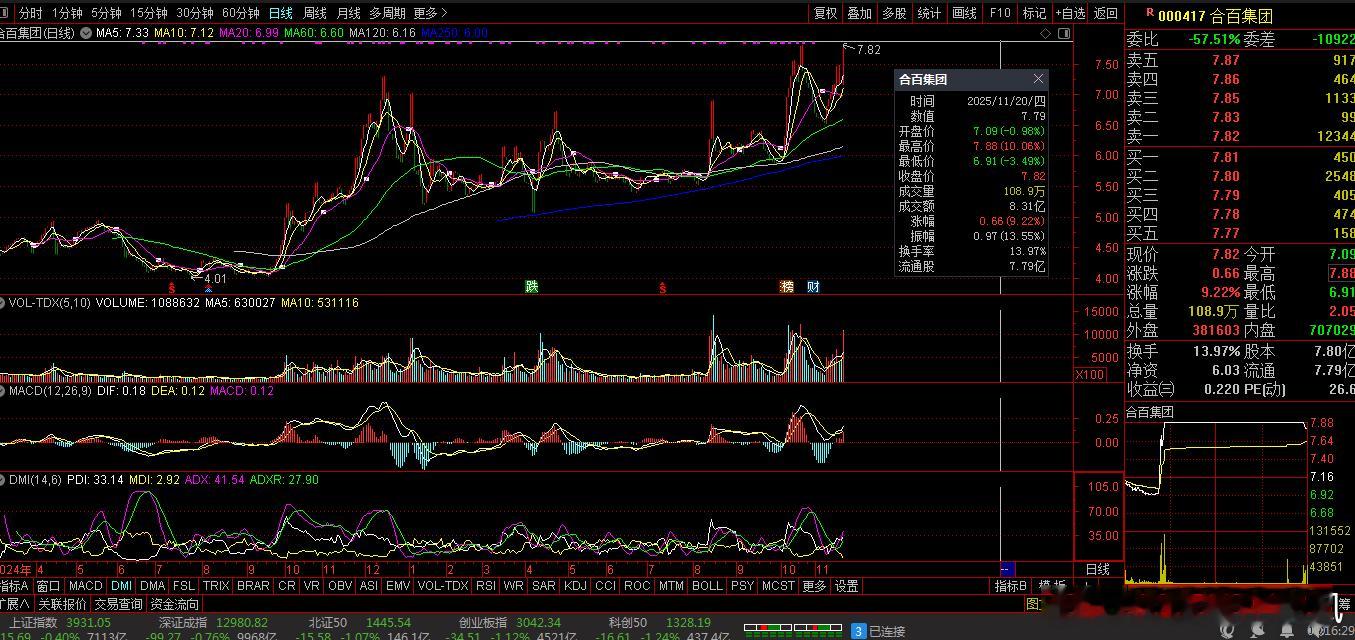This screenshot has height=640, width=1355.
Task: Click the 跌 marker on the price chart
Action: (532, 287)
